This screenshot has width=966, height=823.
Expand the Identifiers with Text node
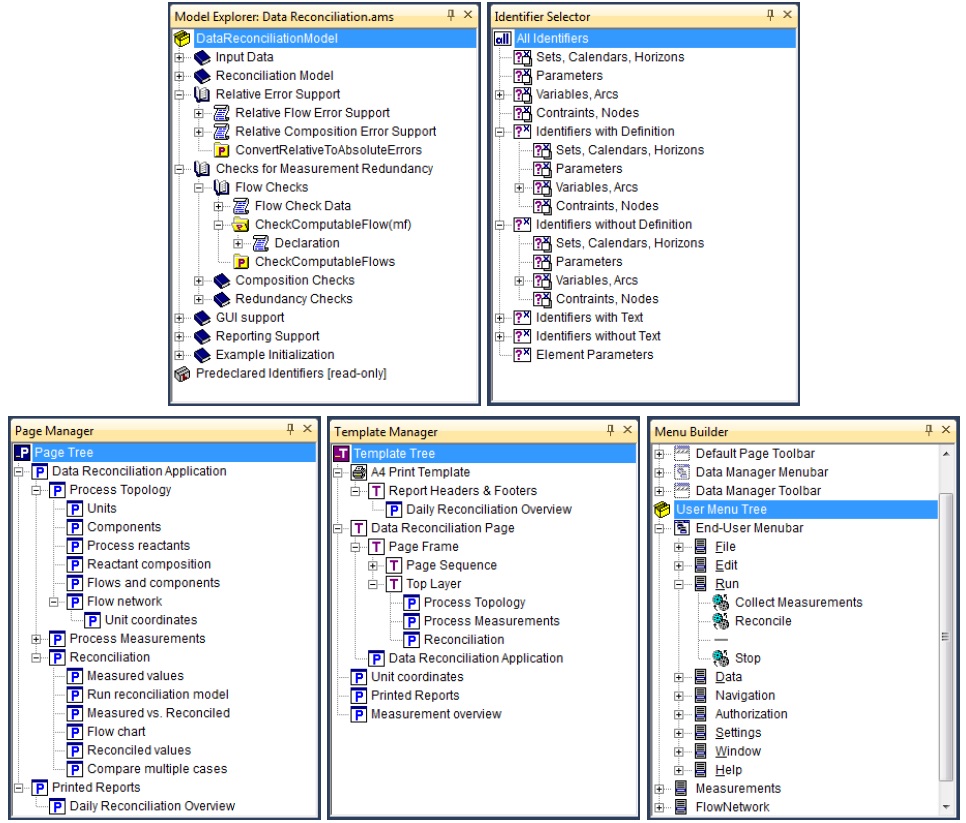pyautogui.click(x=500, y=318)
